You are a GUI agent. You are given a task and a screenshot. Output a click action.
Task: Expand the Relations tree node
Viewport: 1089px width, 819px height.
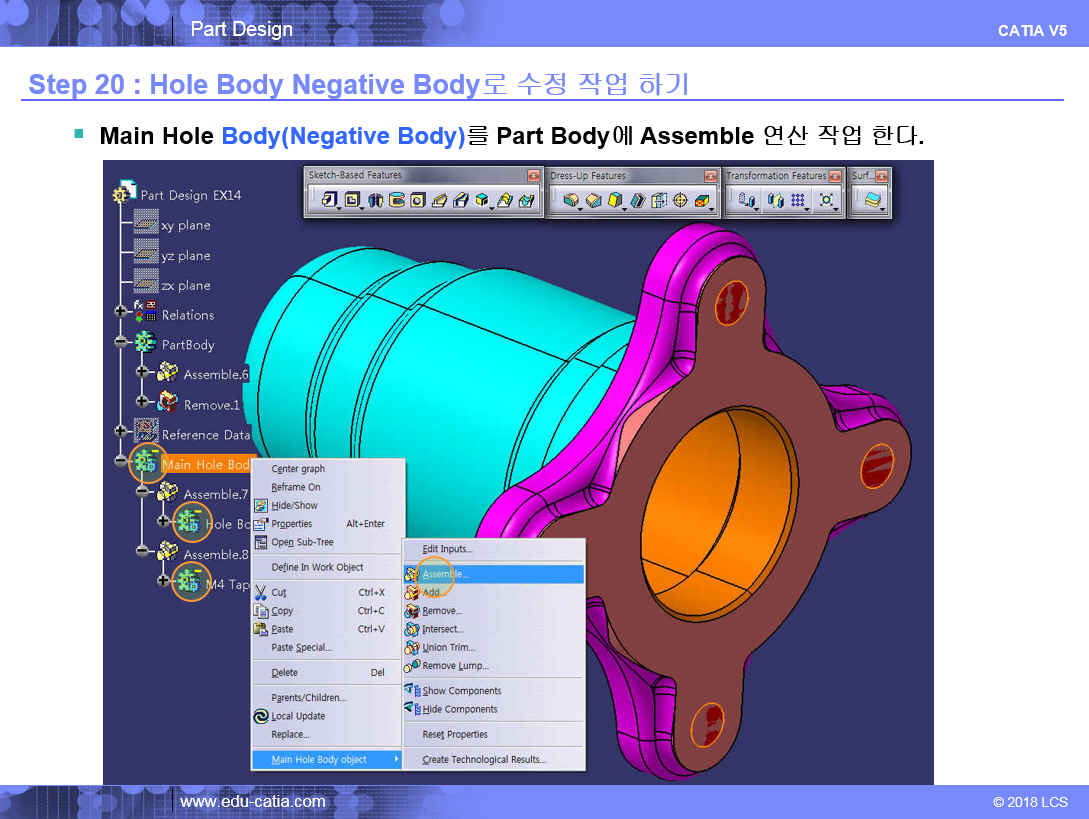click(x=122, y=313)
